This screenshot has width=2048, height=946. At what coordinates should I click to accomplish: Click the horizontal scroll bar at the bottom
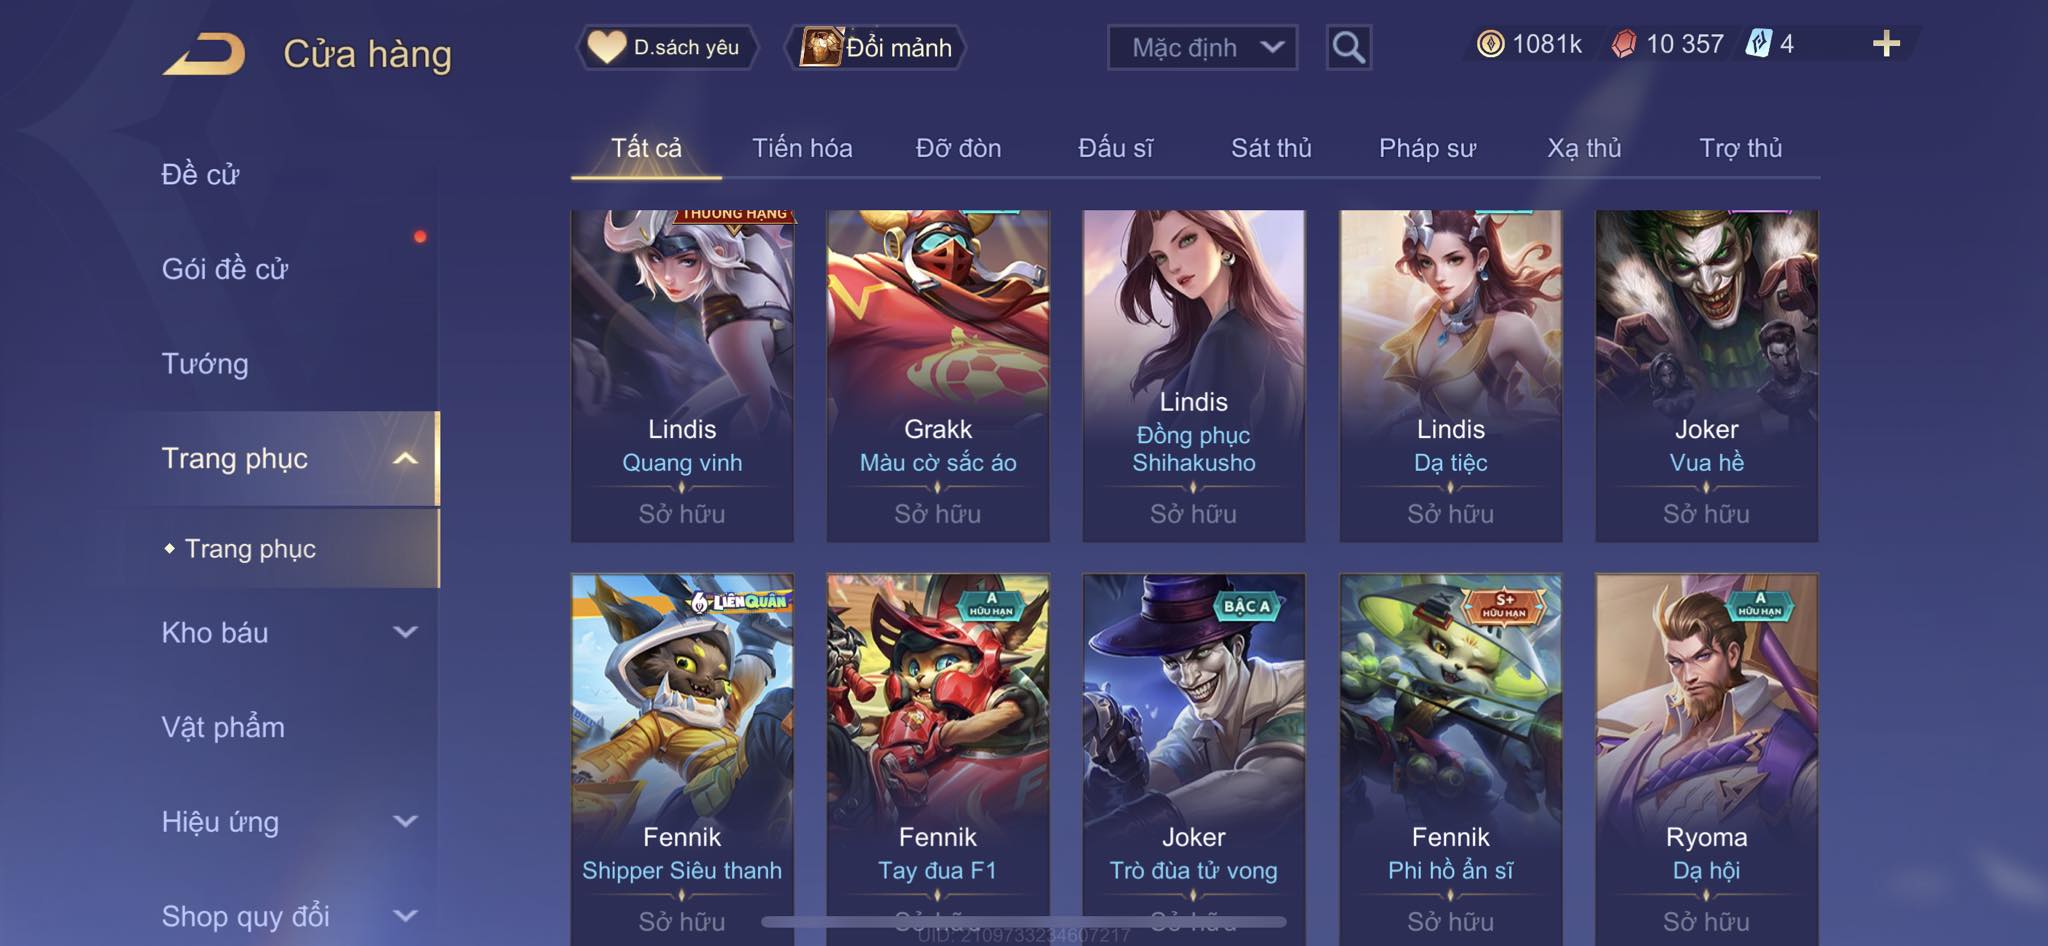pos(1024,921)
